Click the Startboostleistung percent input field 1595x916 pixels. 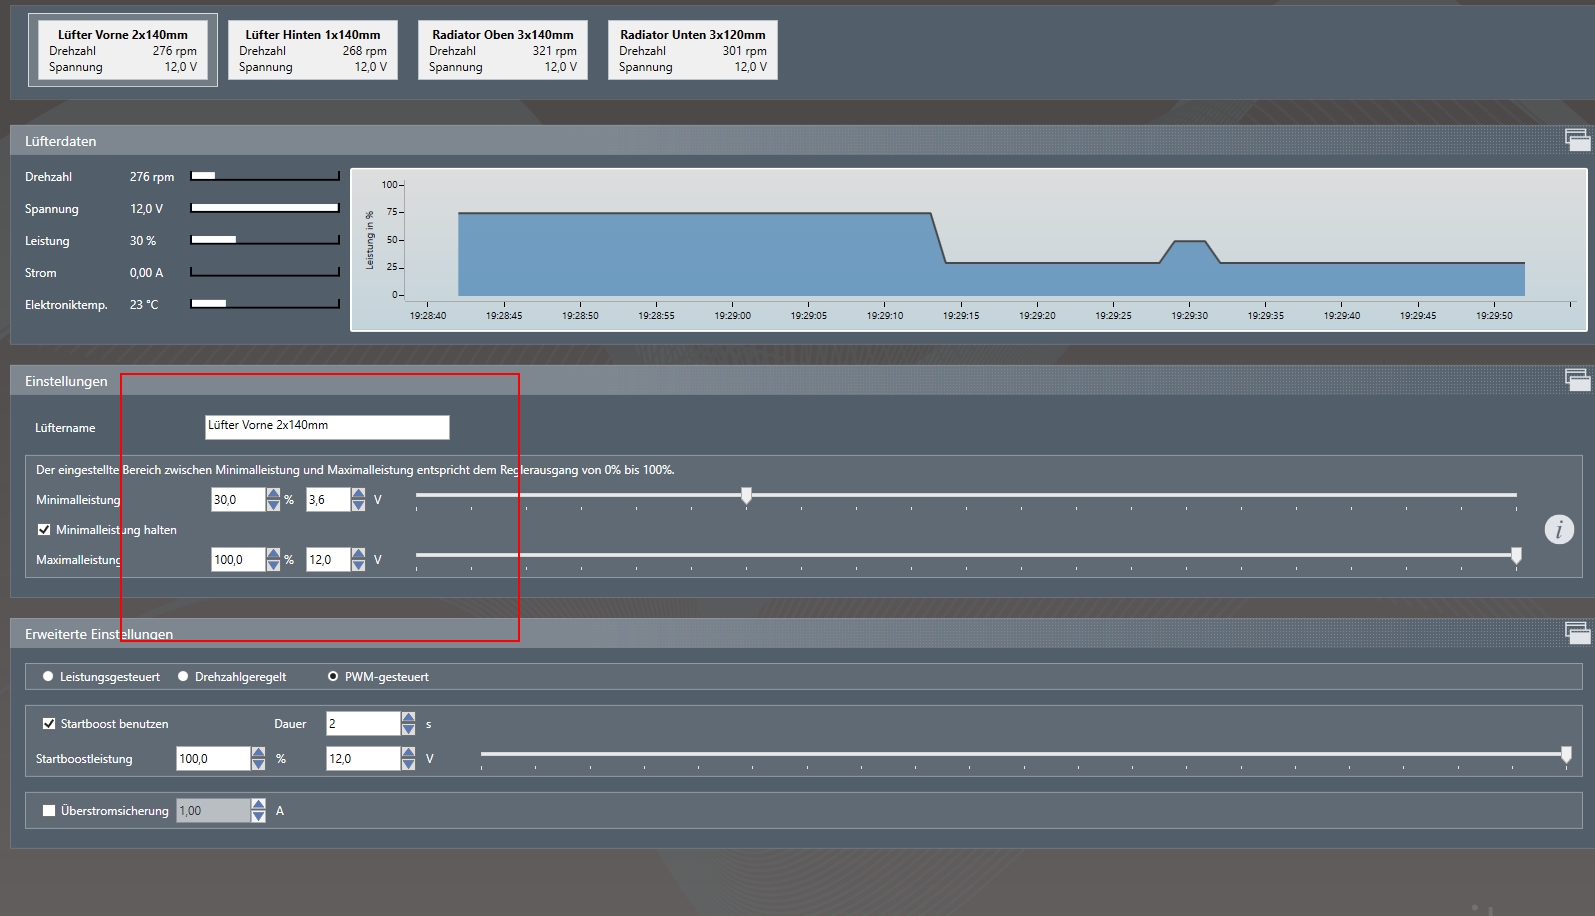point(212,759)
